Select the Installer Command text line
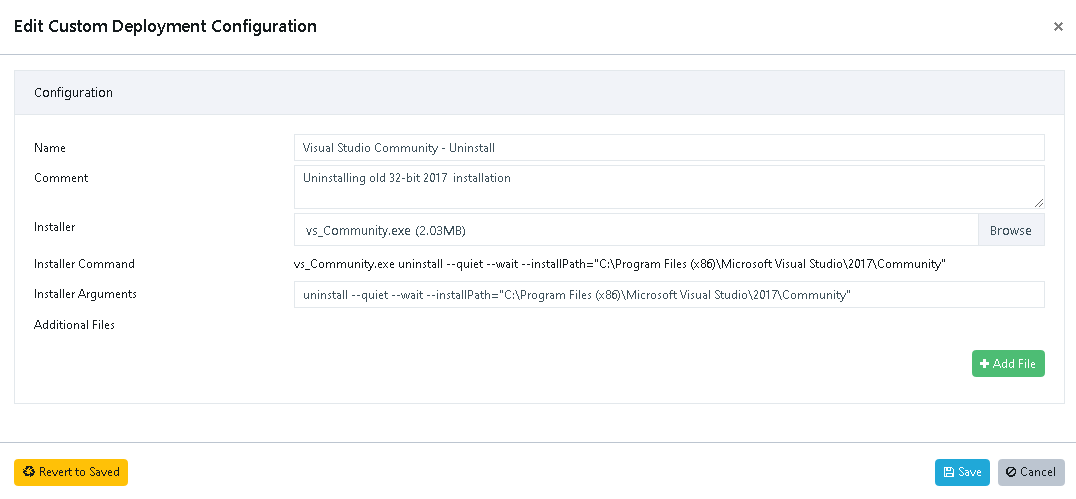Image resolution: width=1076 pixels, height=499 pixels. click(620, 264)
